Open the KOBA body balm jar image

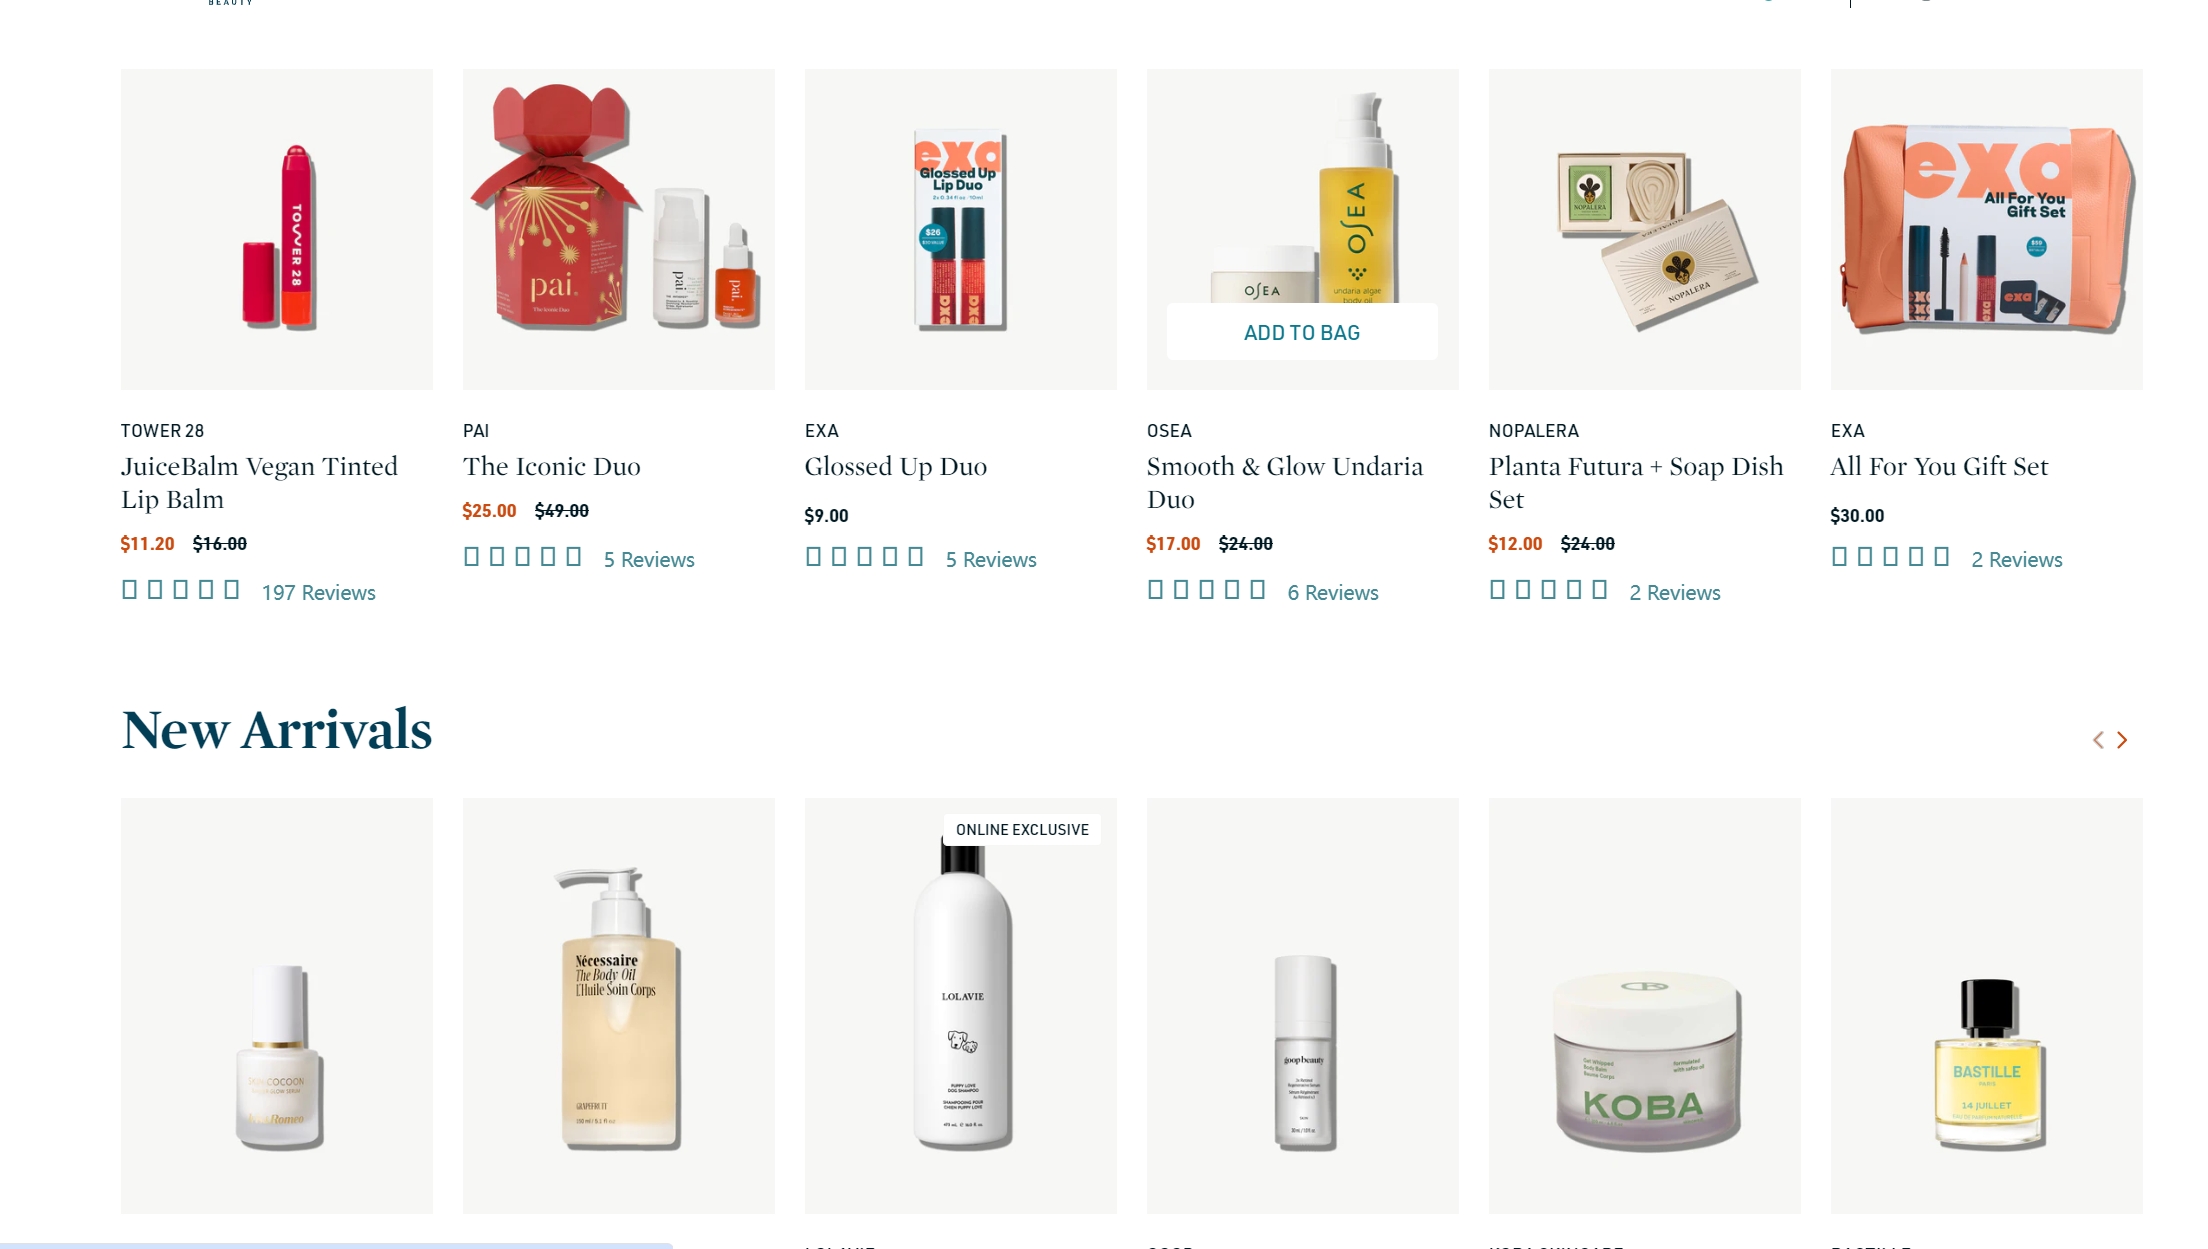tap(1644, 1005)
